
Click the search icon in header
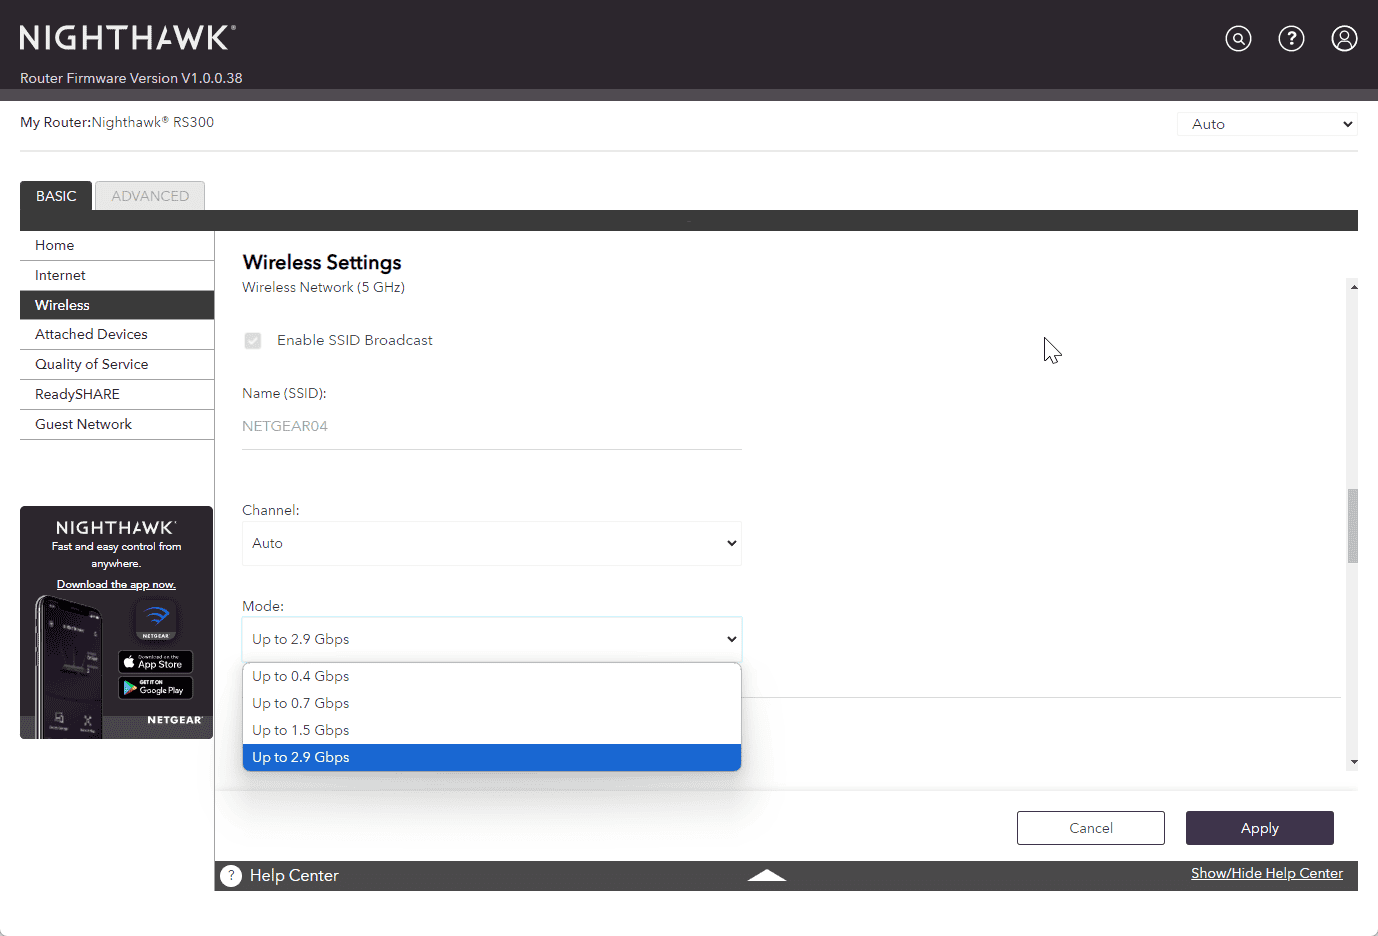(1238, 39)
